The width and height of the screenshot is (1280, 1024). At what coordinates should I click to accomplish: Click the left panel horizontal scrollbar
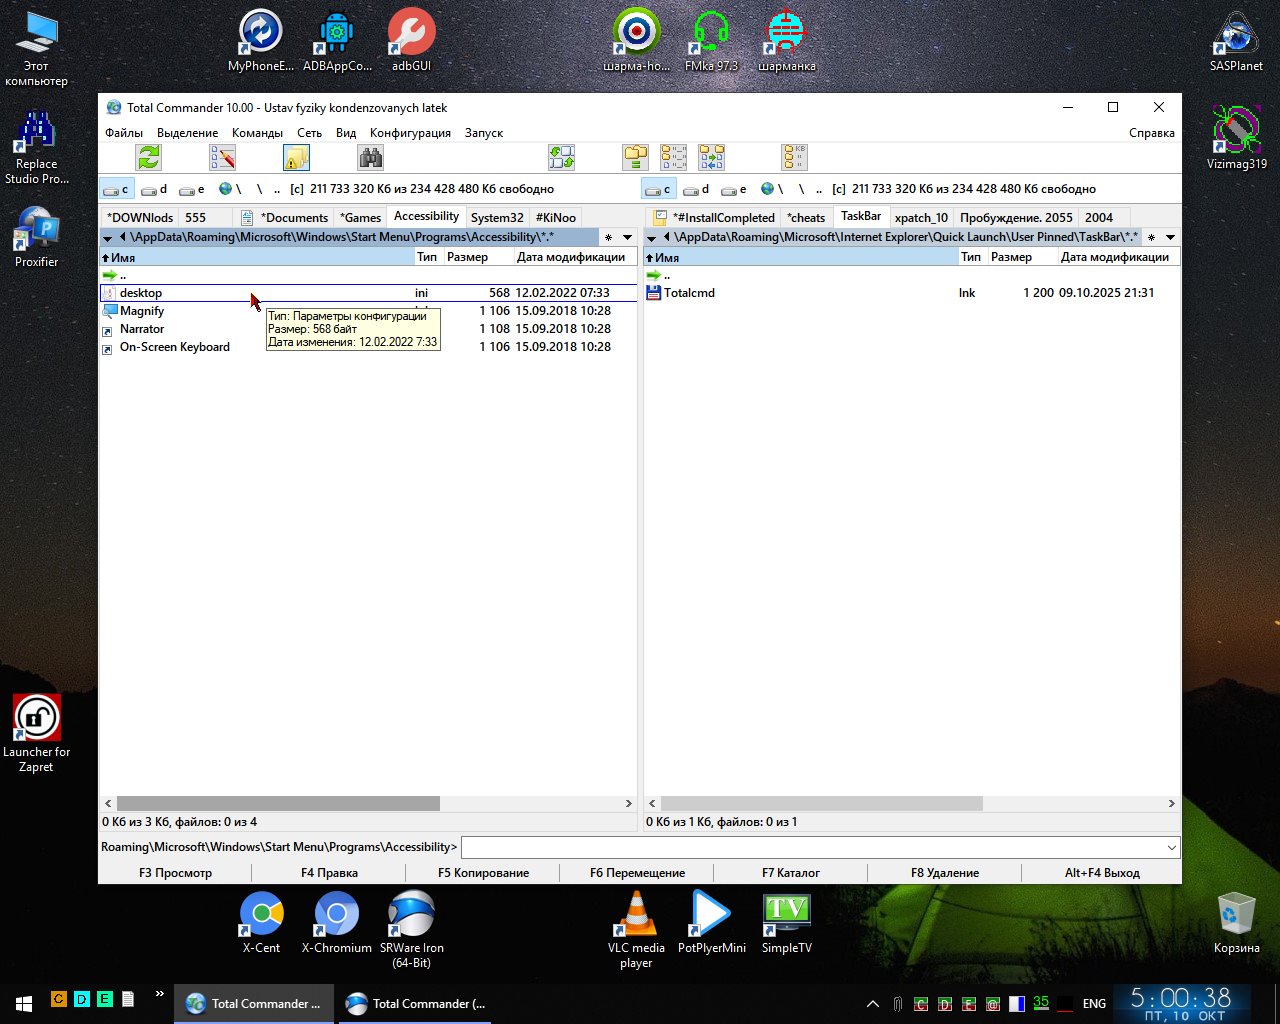coord(278,804)
